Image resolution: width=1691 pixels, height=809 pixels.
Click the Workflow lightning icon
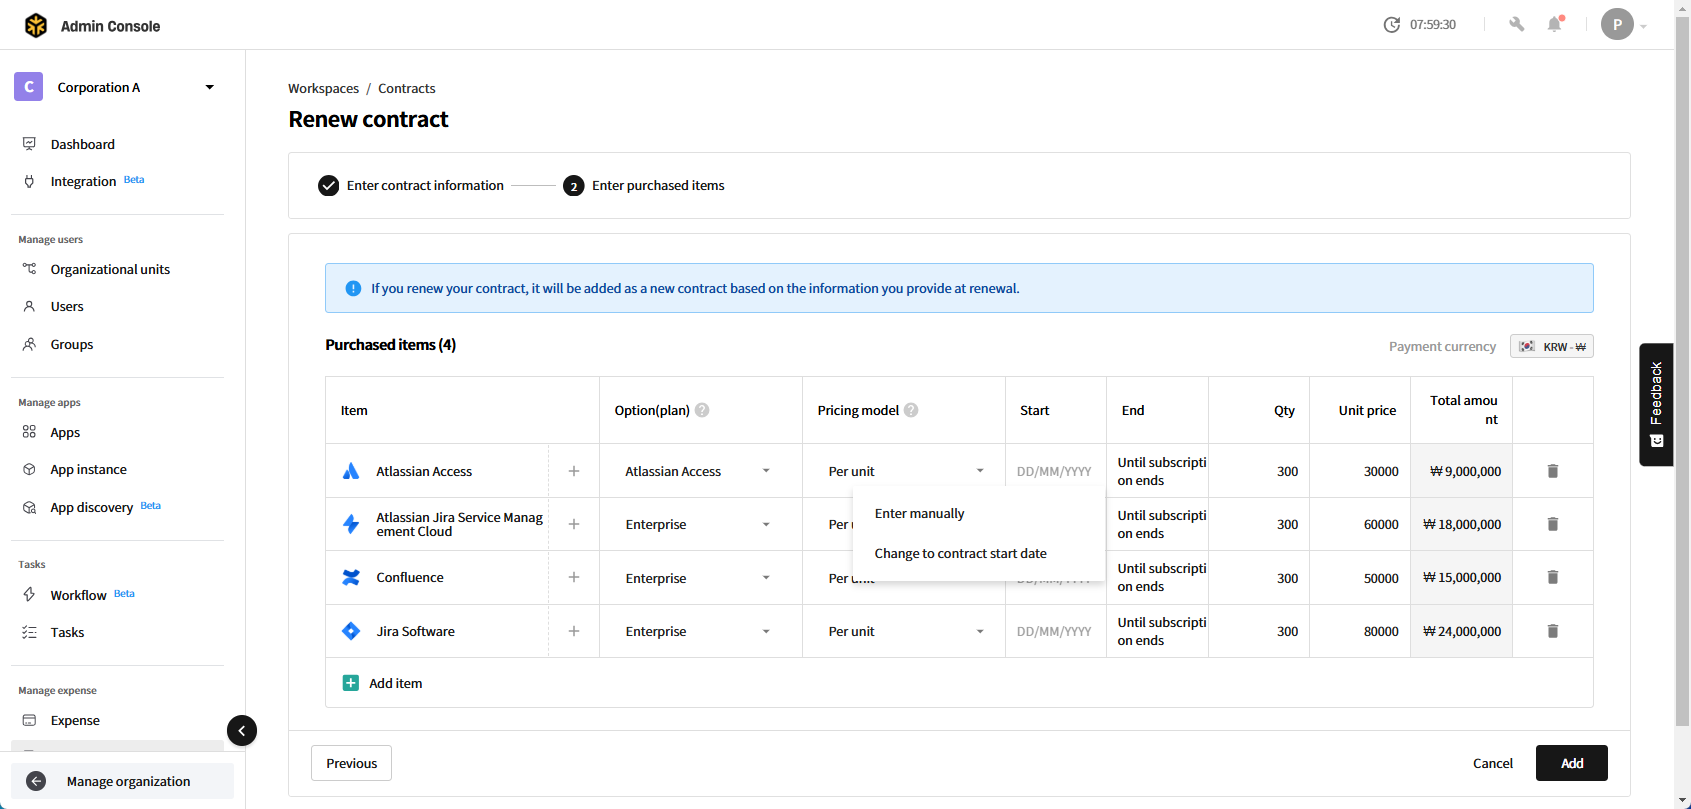(x=29, y=595)
